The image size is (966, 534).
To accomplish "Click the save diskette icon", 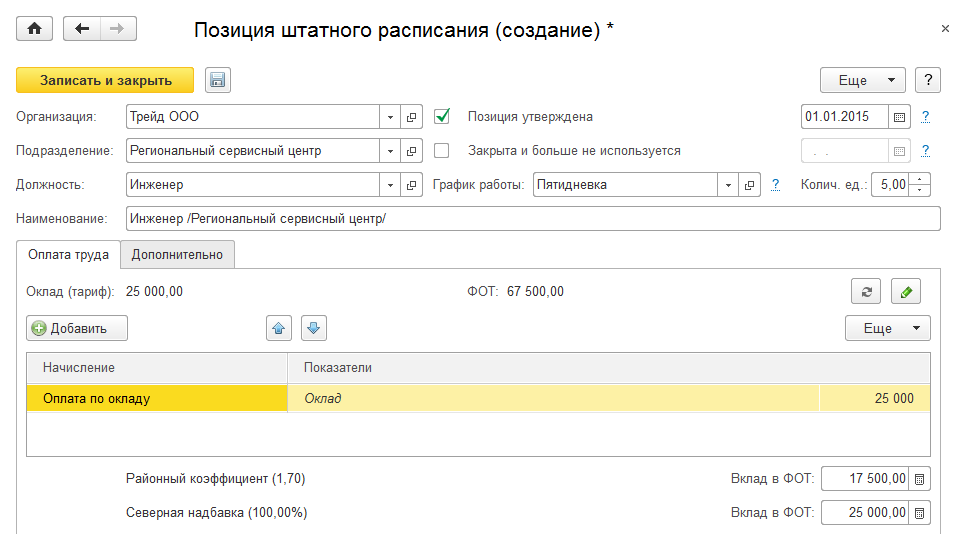I will [217, 80].
